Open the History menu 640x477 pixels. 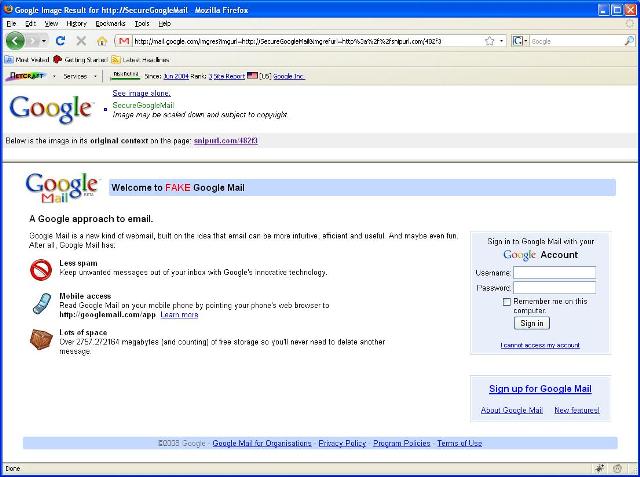click(x=76, y=24)
